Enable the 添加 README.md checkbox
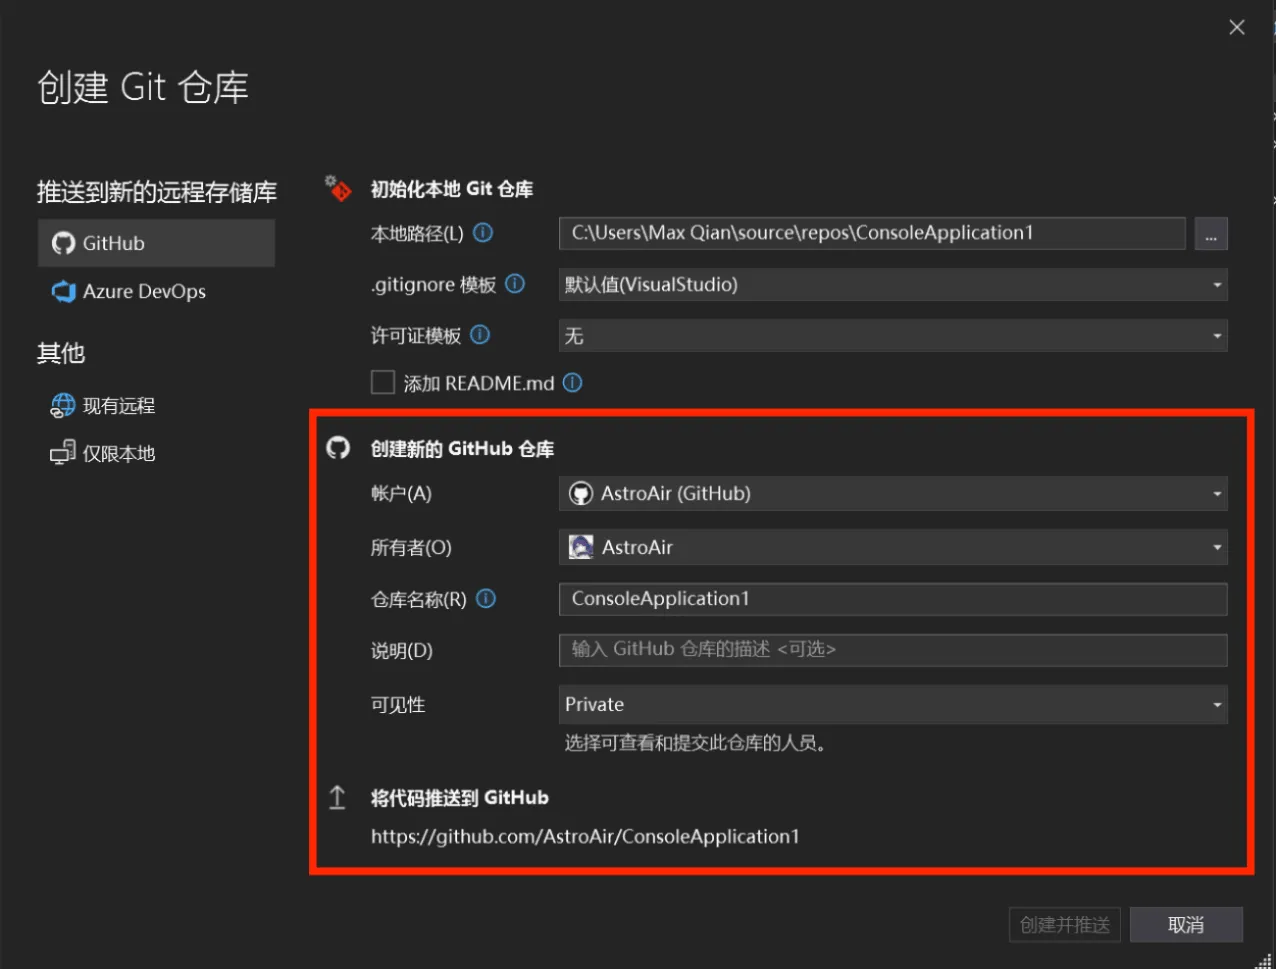Image resolution: width=1276 pixels, height=969 pixels. [x=383, y=383]
